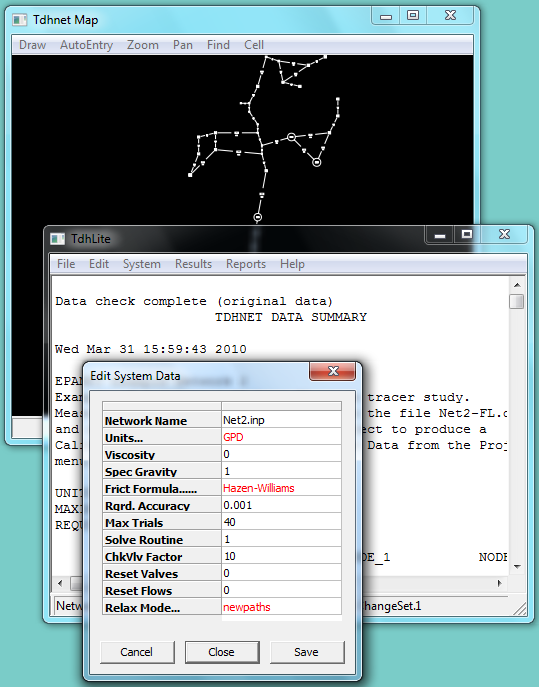Click the Tdhnet Map title bar icon
This screenshot has height=687, width=539.
click(19, 20)
